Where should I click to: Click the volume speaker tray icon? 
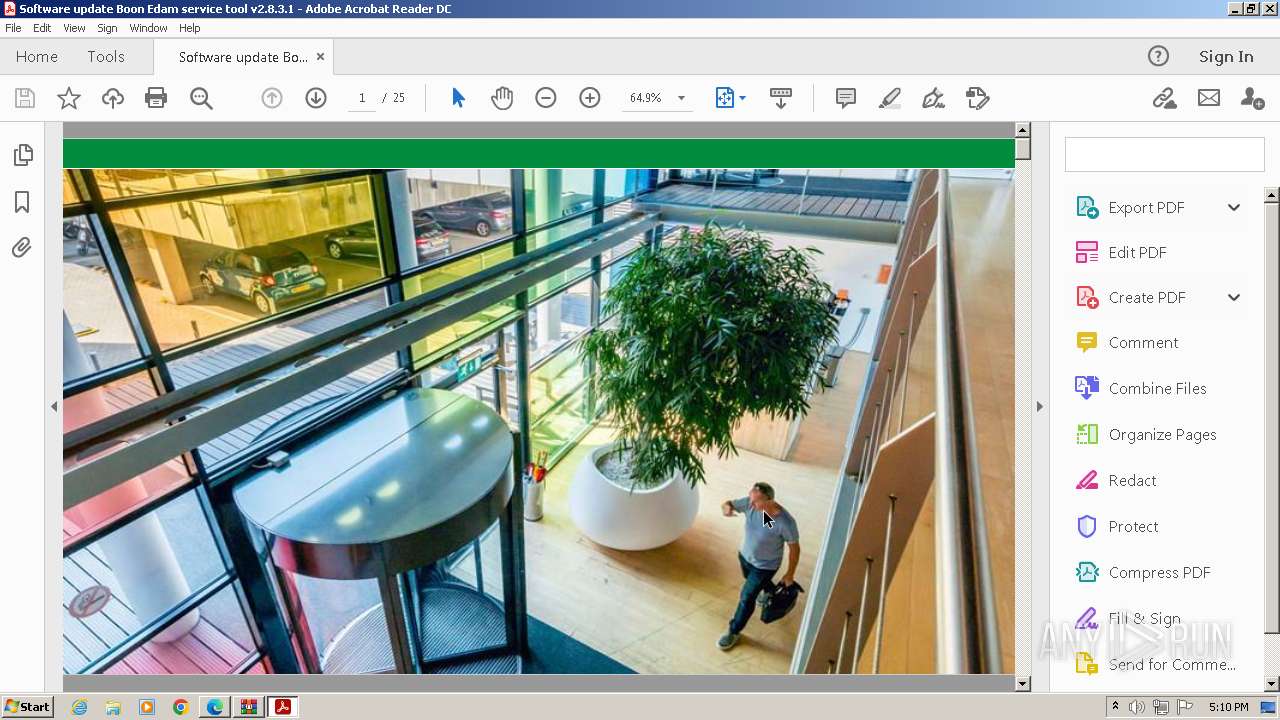[1137, 707]
